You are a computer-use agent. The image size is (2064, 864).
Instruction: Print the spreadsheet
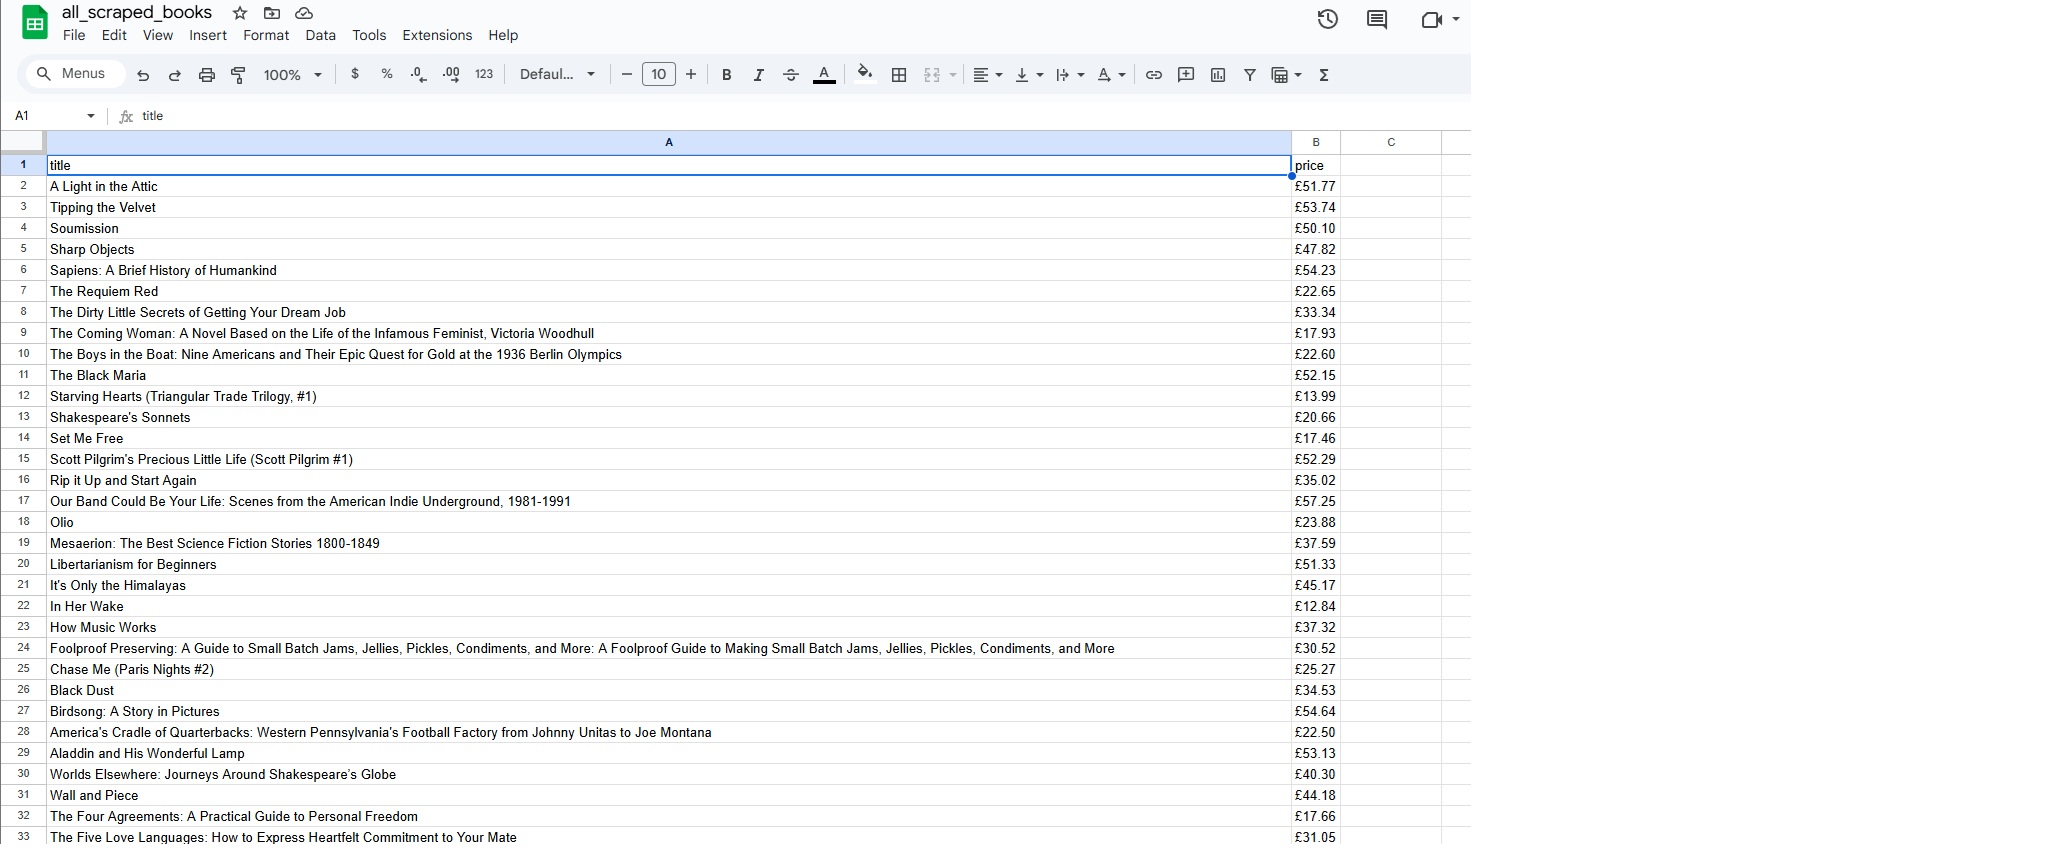pos(207,75)
